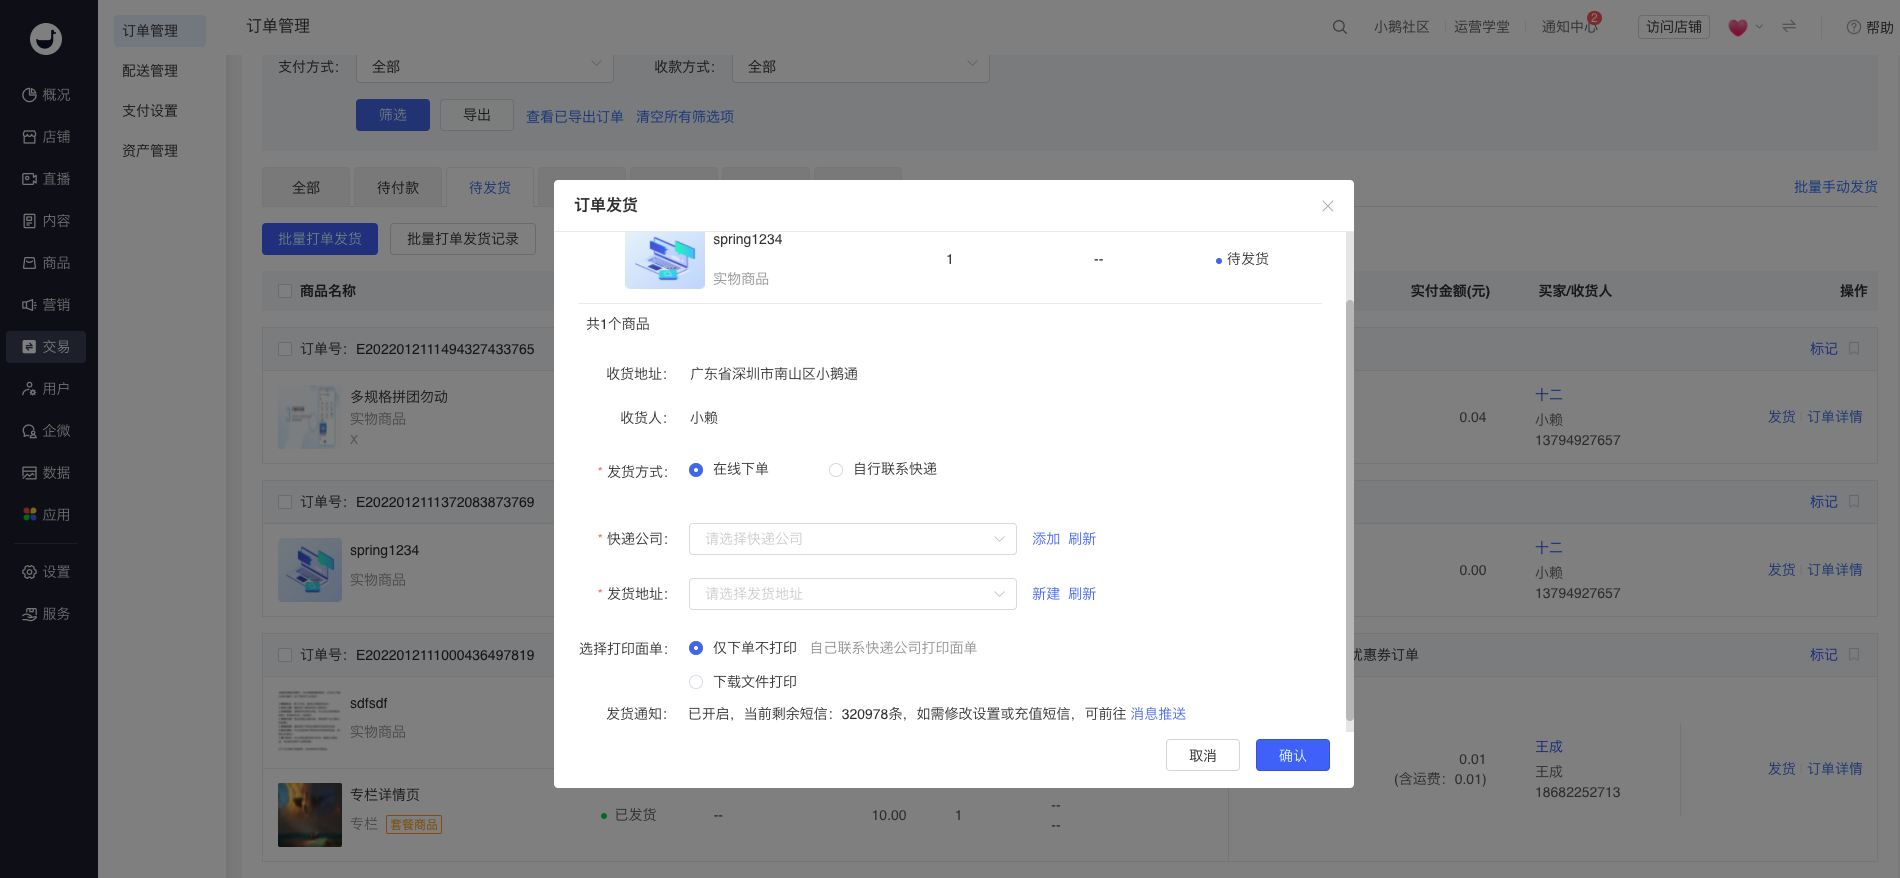
Task: Open the 应用 apps sidebar icon
Action: [30, 515]
